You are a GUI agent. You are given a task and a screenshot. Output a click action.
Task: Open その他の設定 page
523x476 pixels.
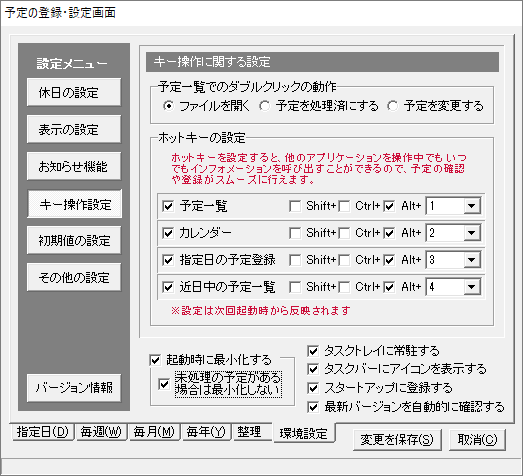click(x=74, y=277)
